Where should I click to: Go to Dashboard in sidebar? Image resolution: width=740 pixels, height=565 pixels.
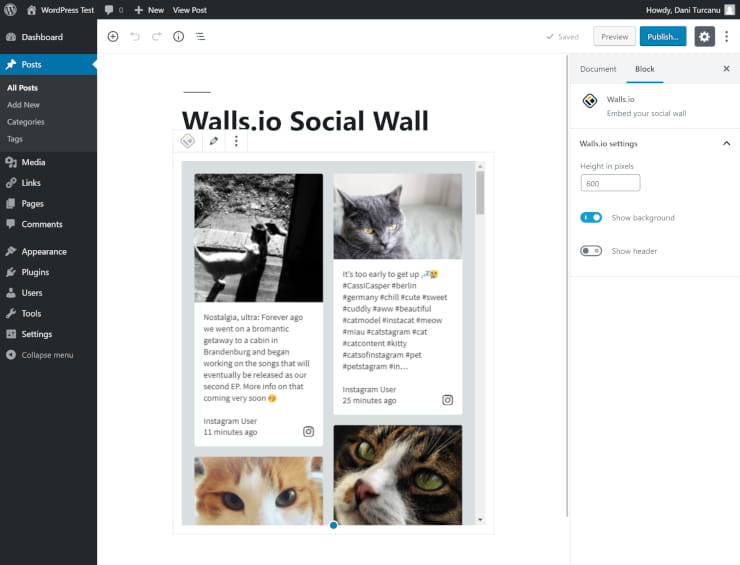[x=48, y=37]
